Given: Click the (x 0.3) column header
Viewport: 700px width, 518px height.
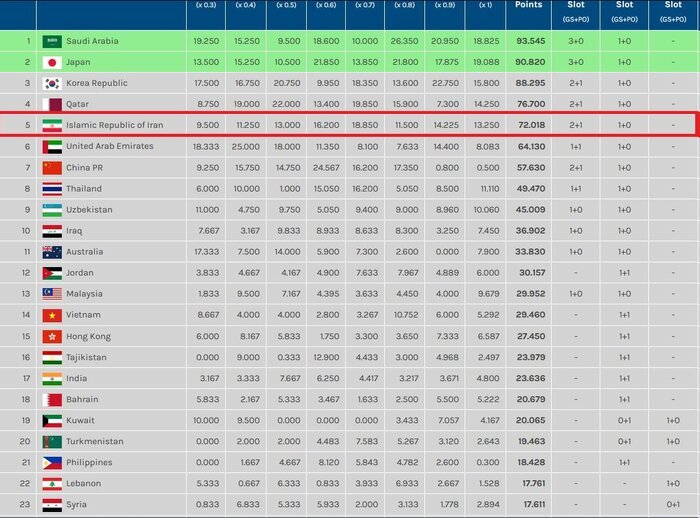Looking at the screenshot, I should [x=205, y=7].
